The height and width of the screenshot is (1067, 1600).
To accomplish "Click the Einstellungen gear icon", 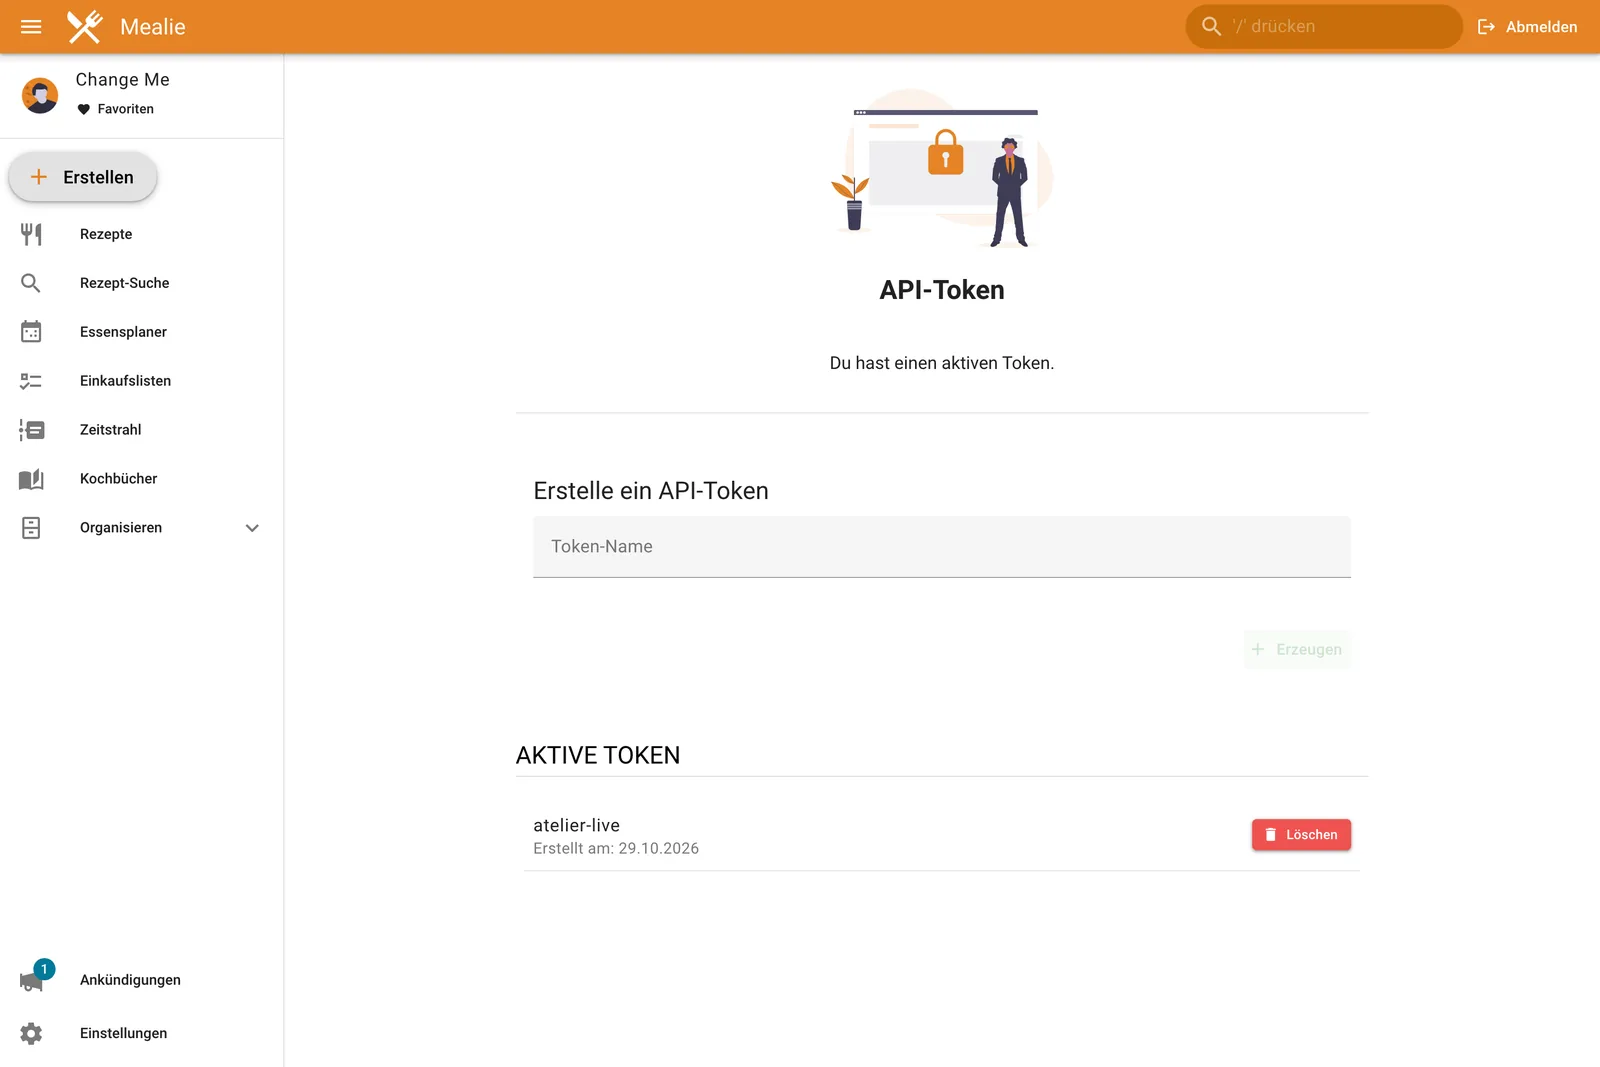I will click(x=31, y=1034).
